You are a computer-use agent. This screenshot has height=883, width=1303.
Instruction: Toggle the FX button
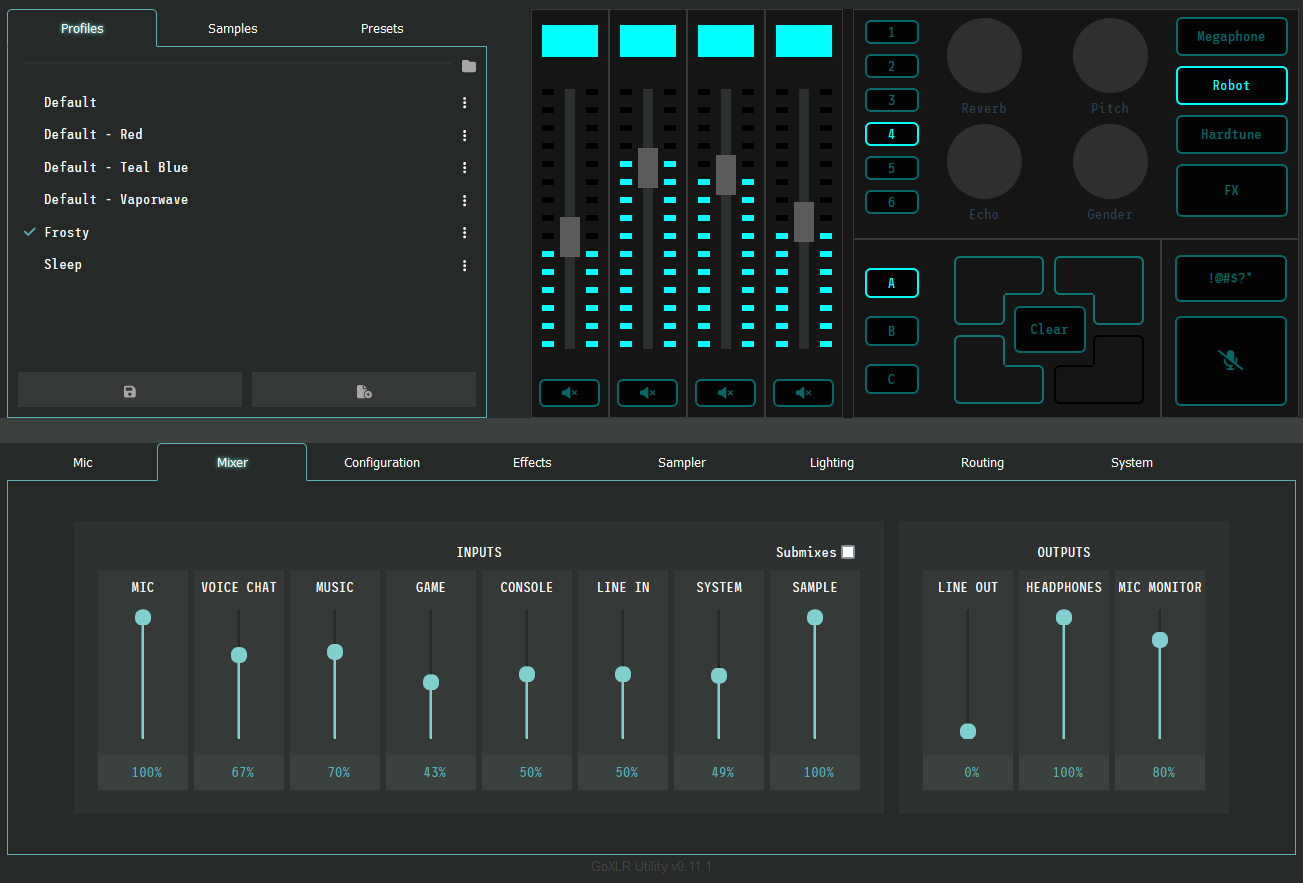pos(1231,190)
